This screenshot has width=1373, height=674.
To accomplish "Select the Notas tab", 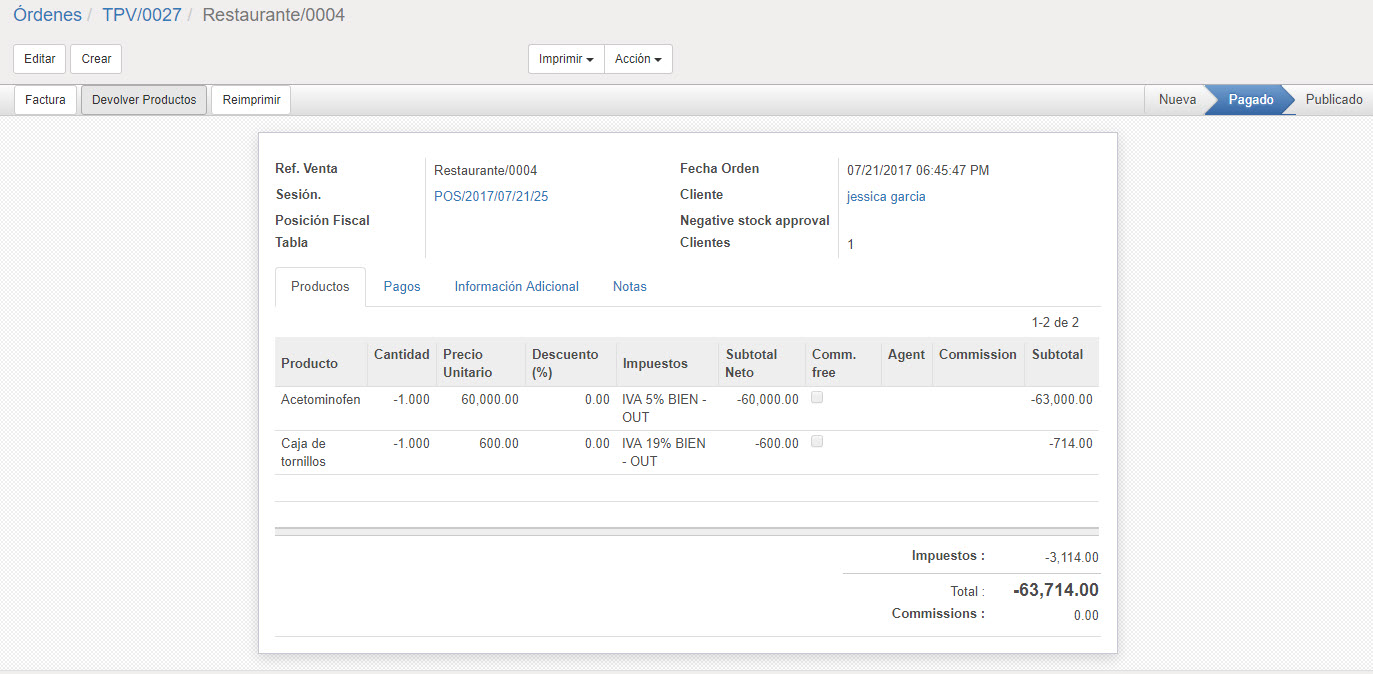I will 629,287.
